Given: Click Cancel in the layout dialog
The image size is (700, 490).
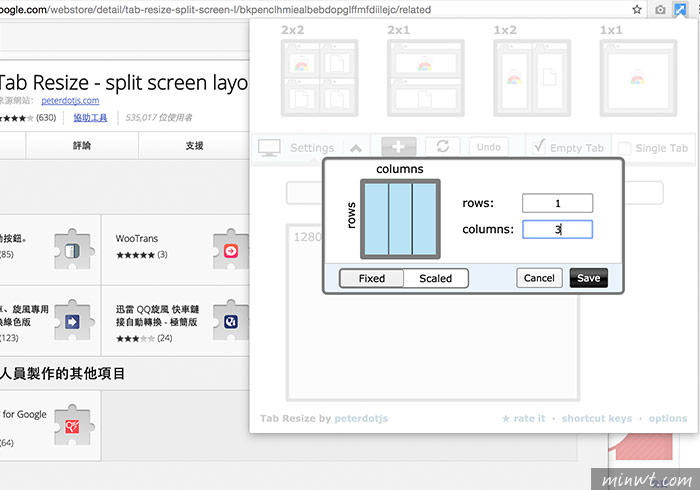Looking at the screenshot, I should 539,278.
